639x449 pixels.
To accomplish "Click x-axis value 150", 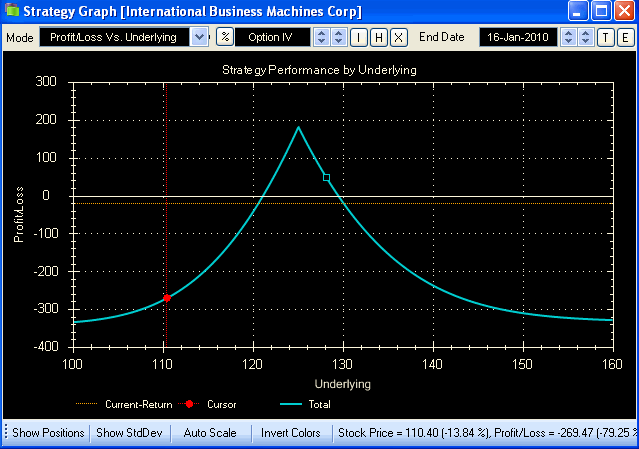I will click(522, 364).
